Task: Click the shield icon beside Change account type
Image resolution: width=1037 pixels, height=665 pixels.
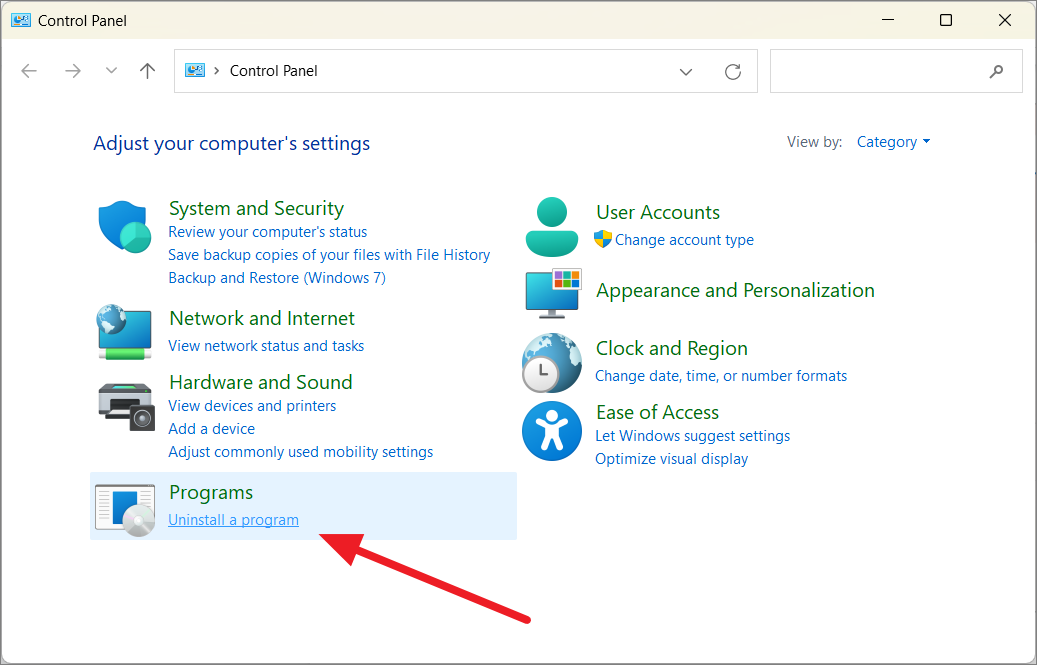Action: click(x=602, y=239)
